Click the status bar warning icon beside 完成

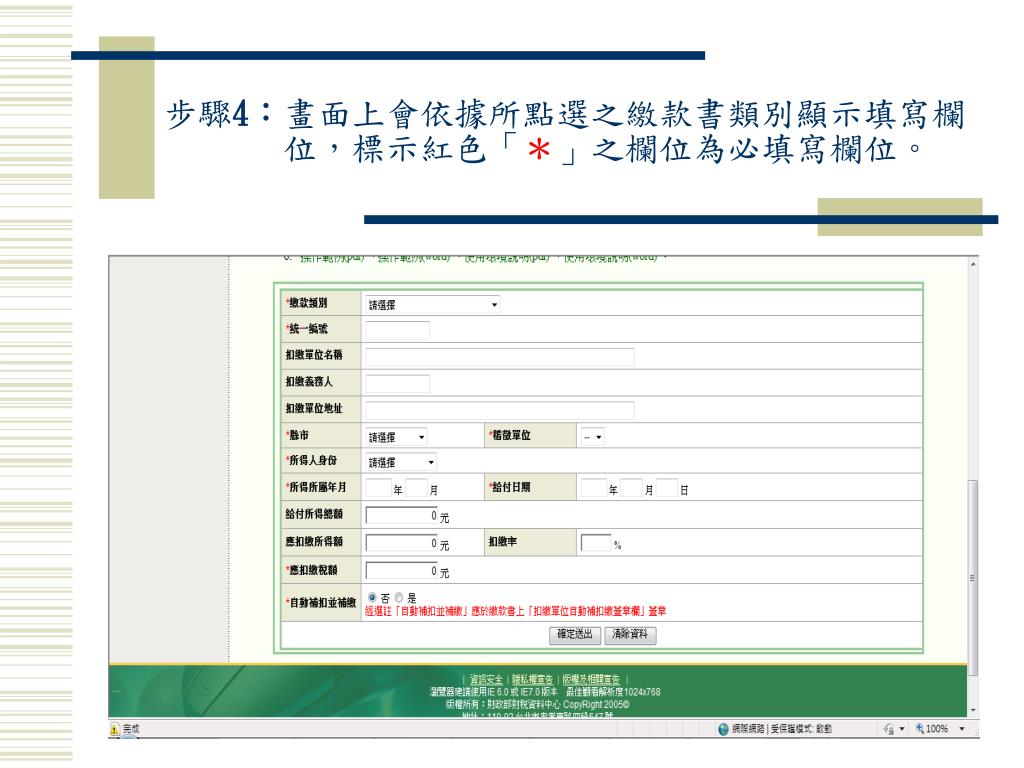point(115,729)
